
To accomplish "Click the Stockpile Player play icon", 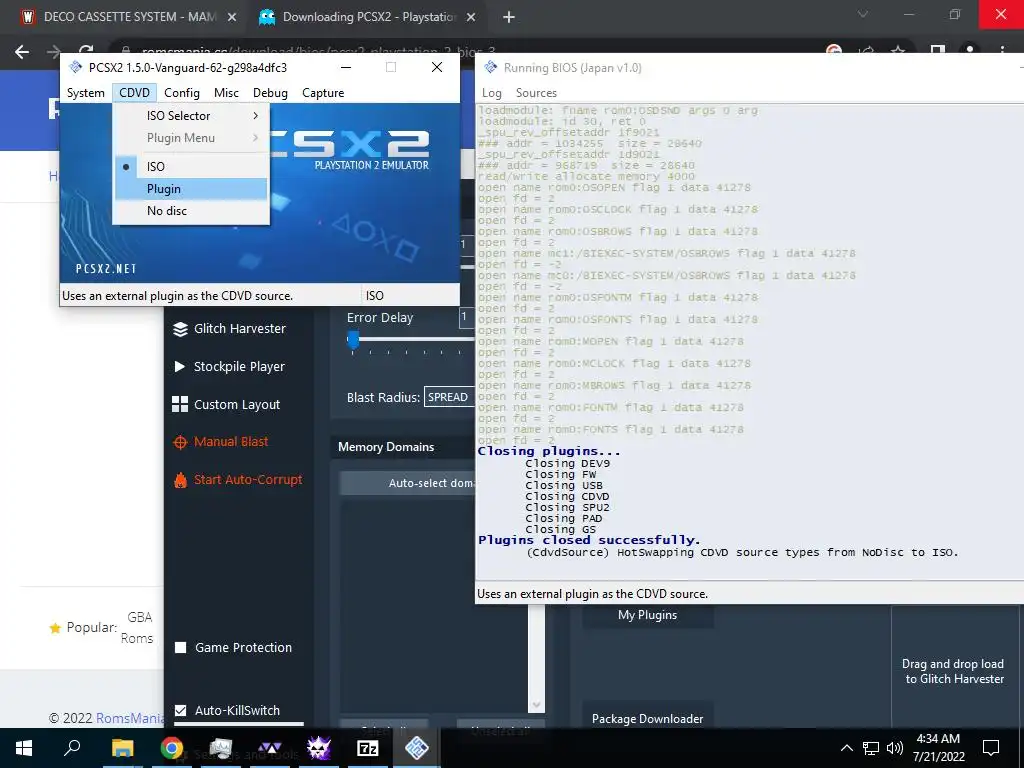I will pos(180,366).
